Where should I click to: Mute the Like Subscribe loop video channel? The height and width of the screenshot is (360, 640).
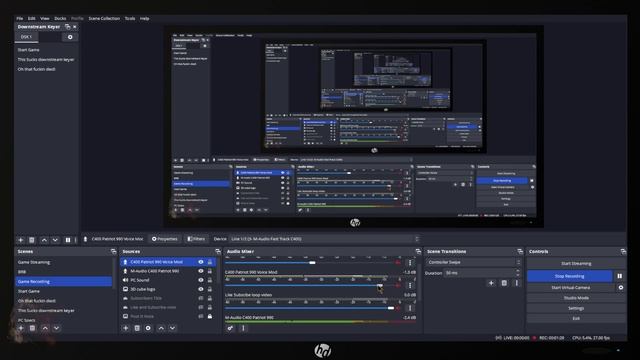[398, 308]
